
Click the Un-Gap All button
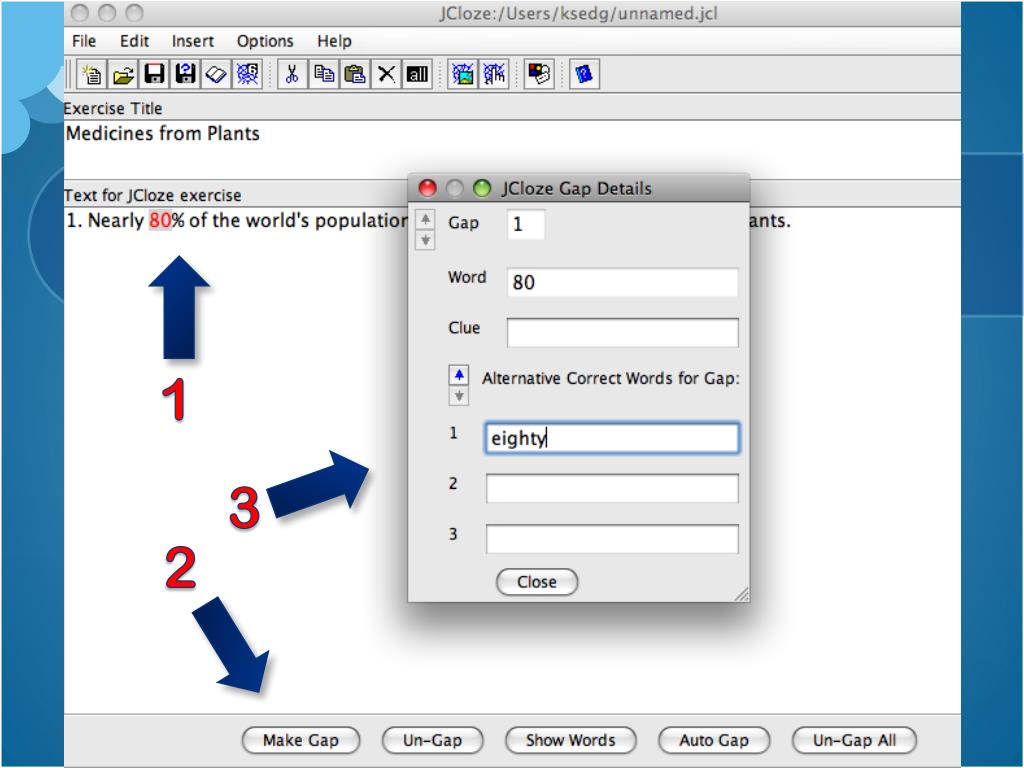[x=854, y=740]
